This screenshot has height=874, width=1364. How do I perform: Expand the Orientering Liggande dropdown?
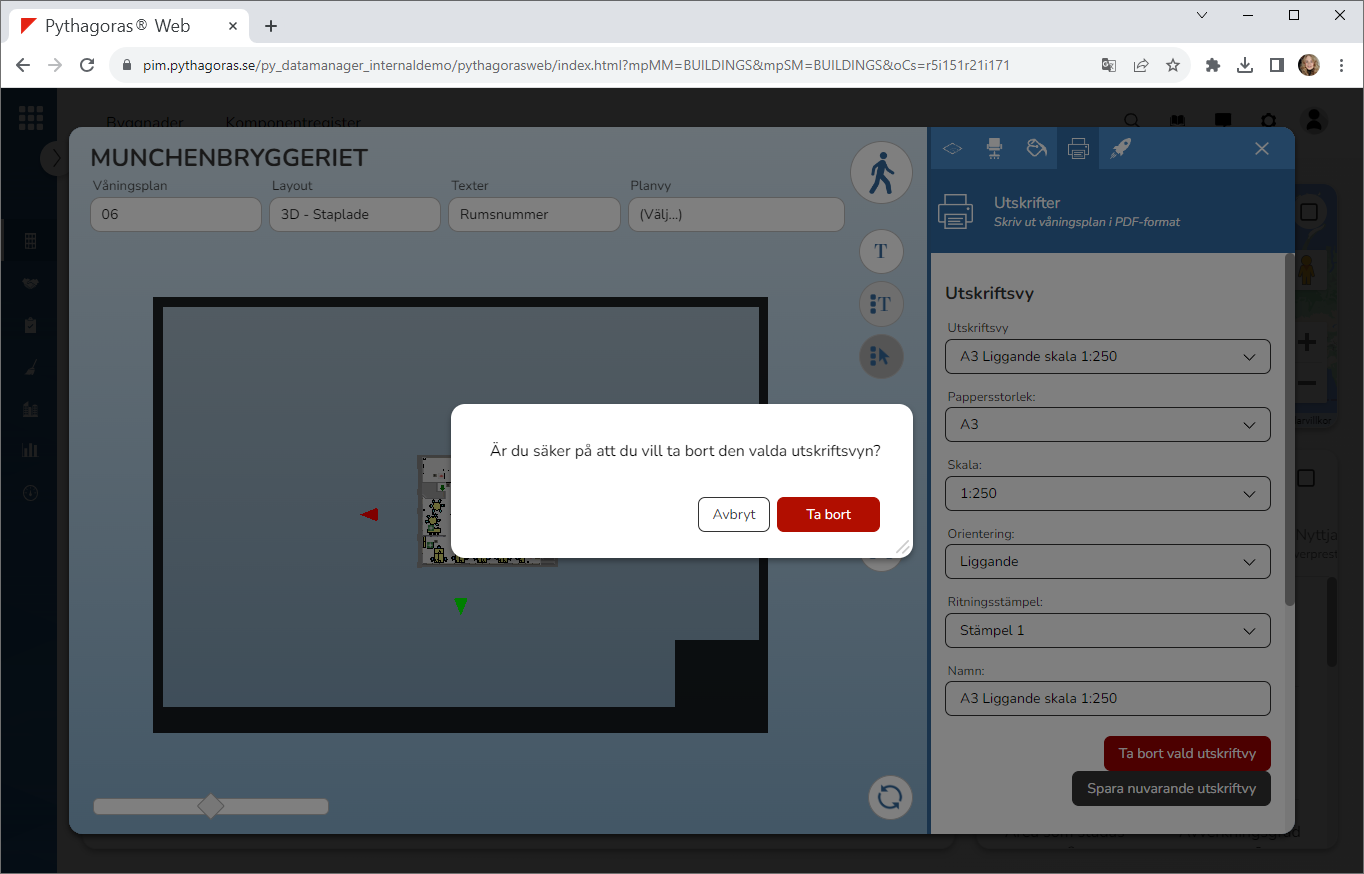pos(1107,562)
